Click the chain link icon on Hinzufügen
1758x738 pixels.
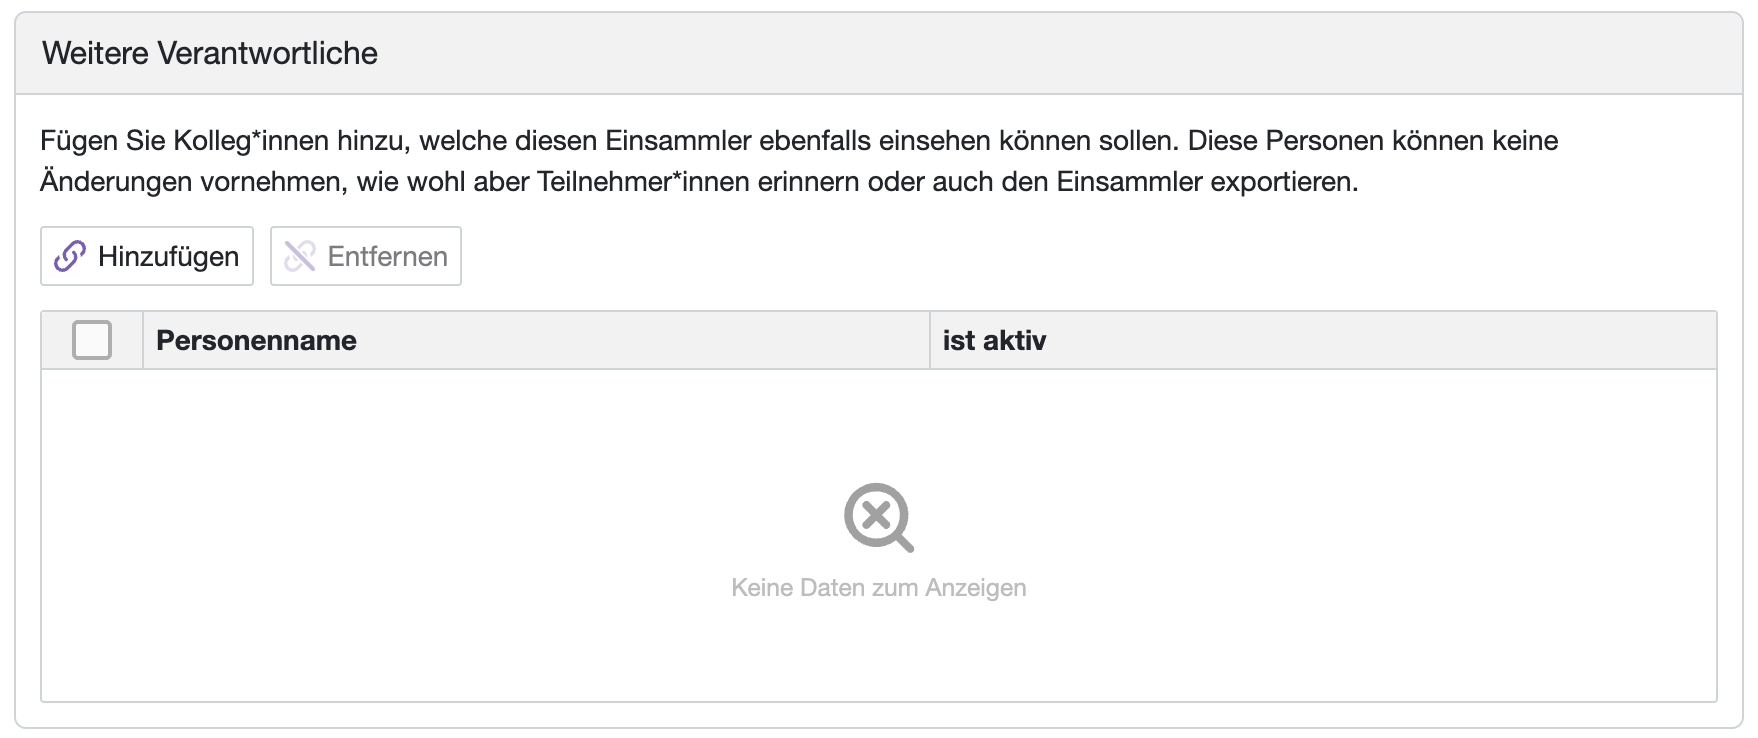click(69, 256)
